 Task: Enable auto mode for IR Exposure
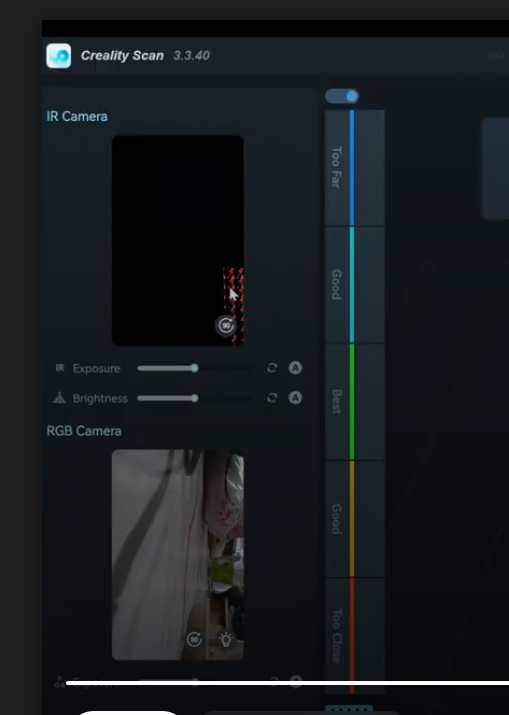(x=295, y=368)
